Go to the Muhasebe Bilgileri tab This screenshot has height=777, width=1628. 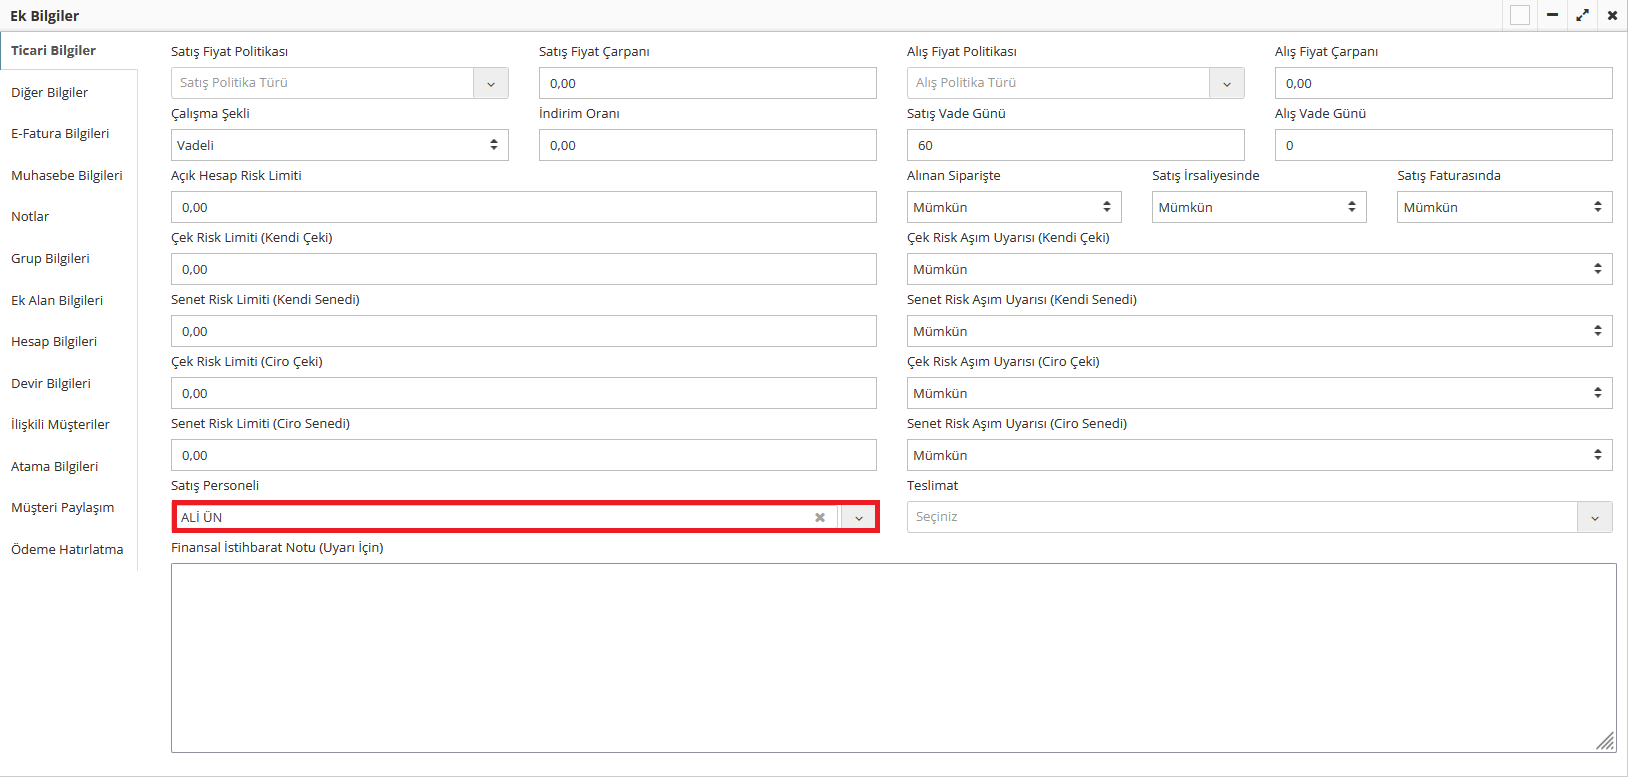point(67,175)
